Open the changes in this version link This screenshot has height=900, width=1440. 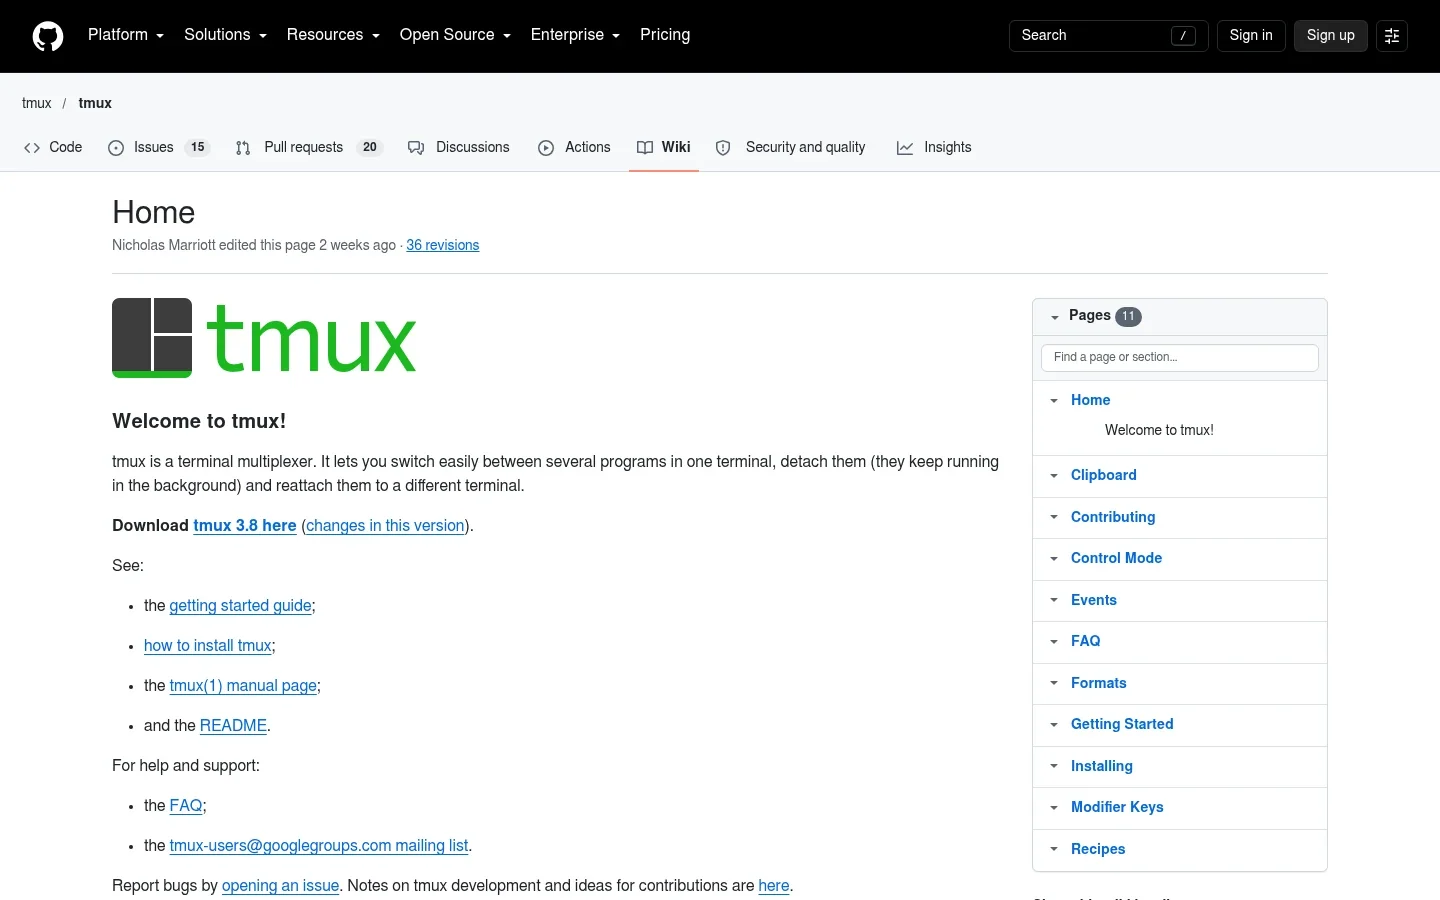click(x=385, y=526)
